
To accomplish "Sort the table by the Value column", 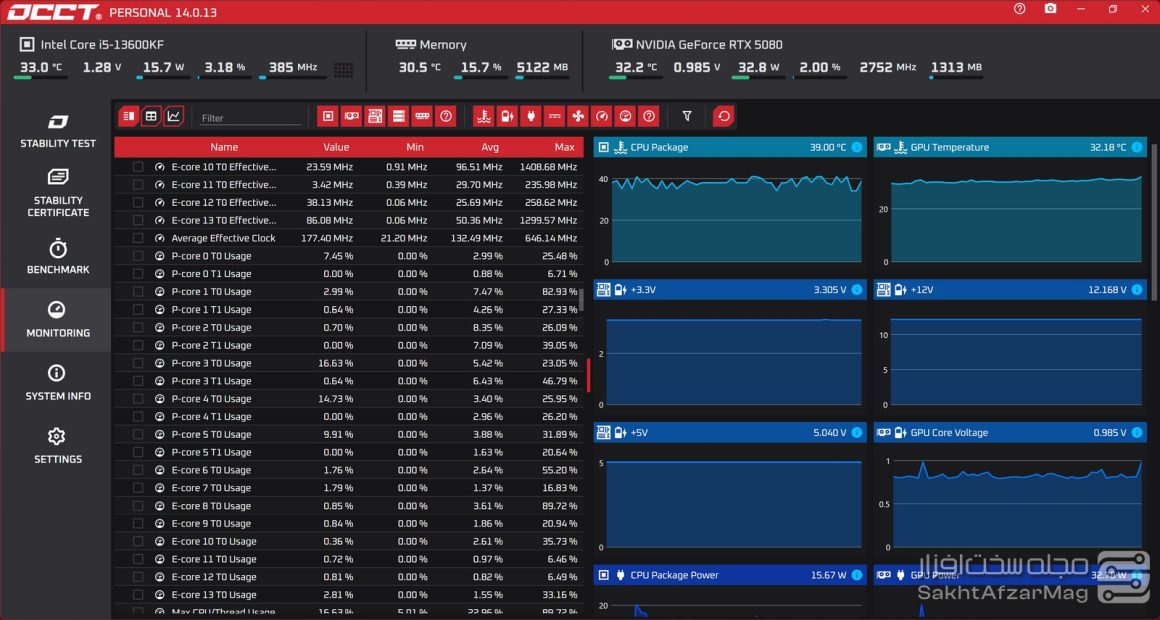I will [x=336, y=147].
